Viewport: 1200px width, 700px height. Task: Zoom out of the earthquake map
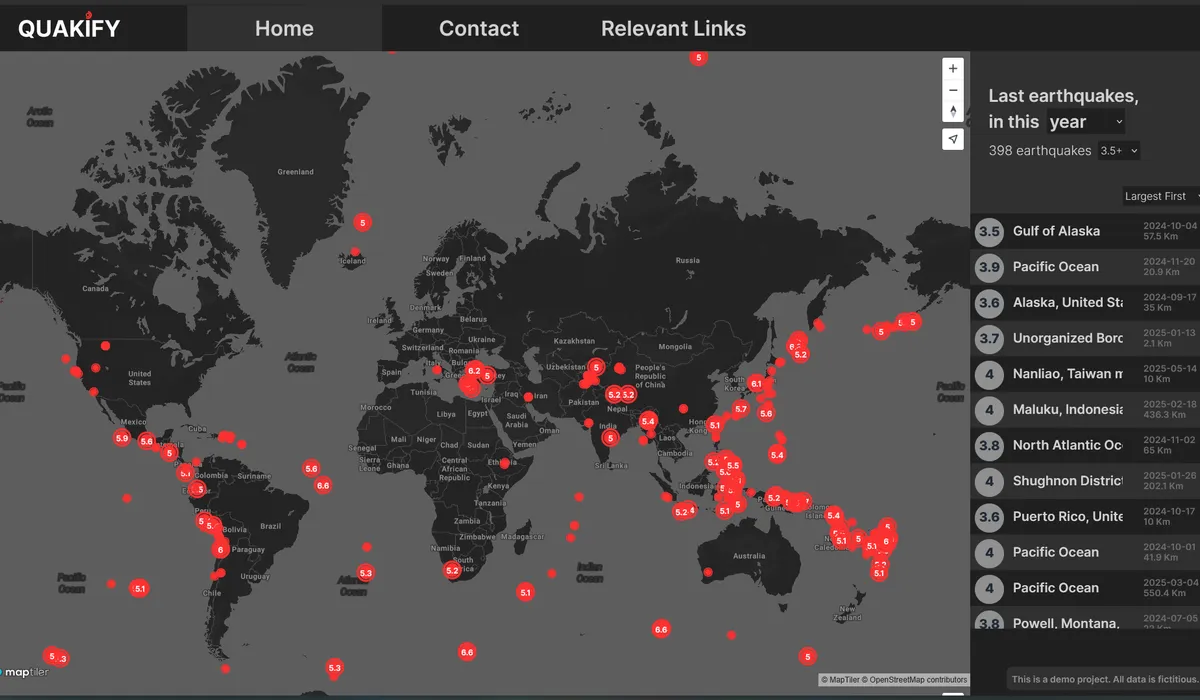pyautogui.click(x=953, y=90)
